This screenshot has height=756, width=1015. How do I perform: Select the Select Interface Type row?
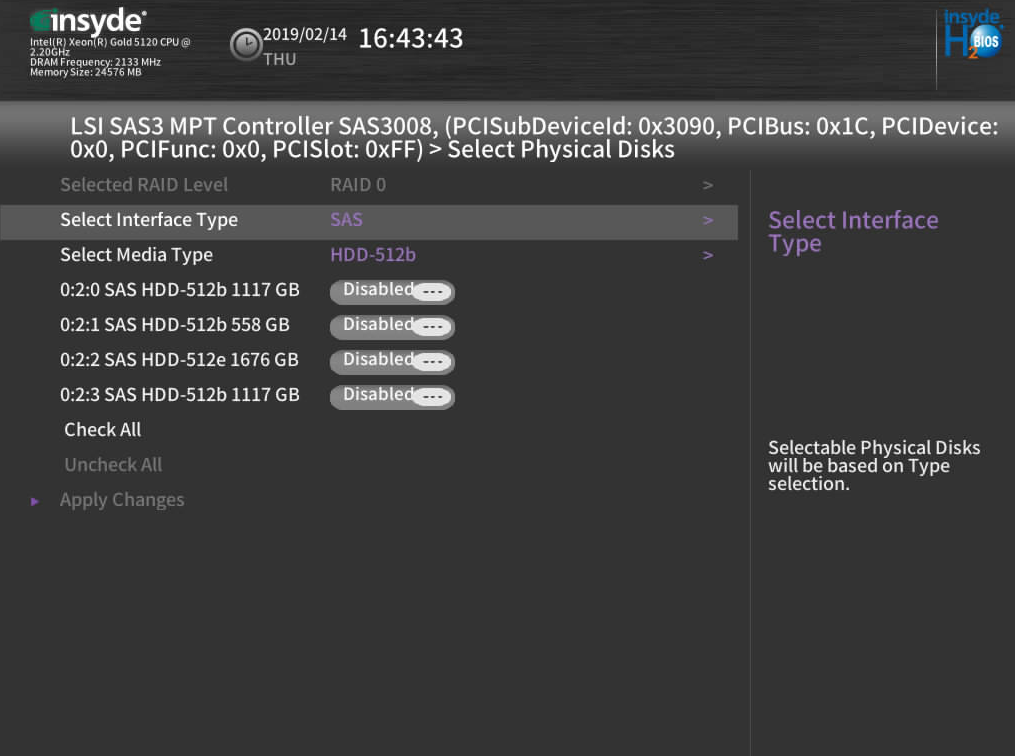[149, 221]
